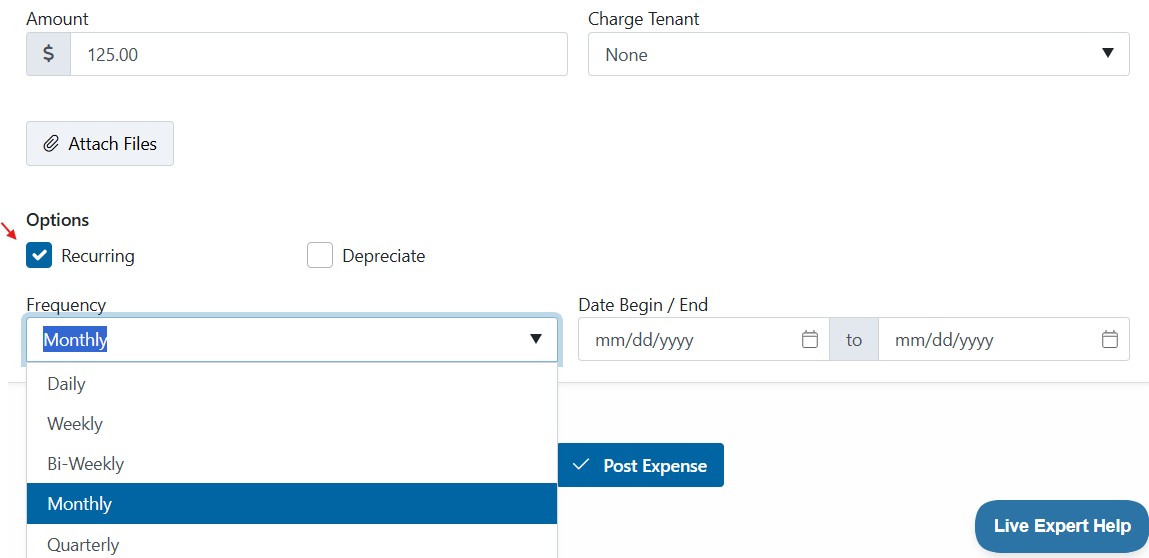Choose Weekly frequency option
Viewport: 1149px width, 558px height.
click(292, 424)
